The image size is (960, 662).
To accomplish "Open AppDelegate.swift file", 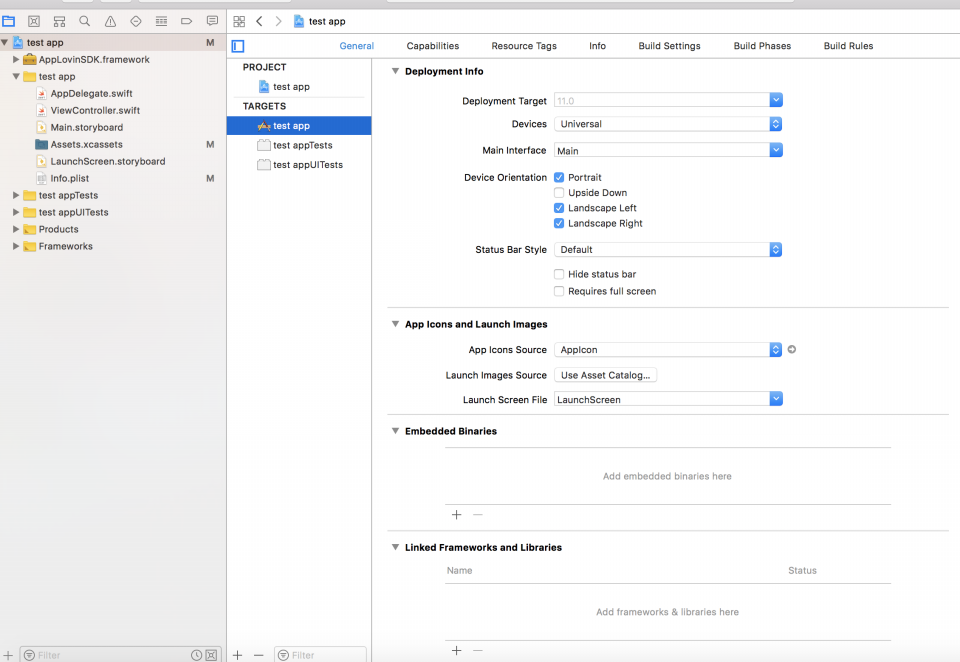I will pos(91,94).
